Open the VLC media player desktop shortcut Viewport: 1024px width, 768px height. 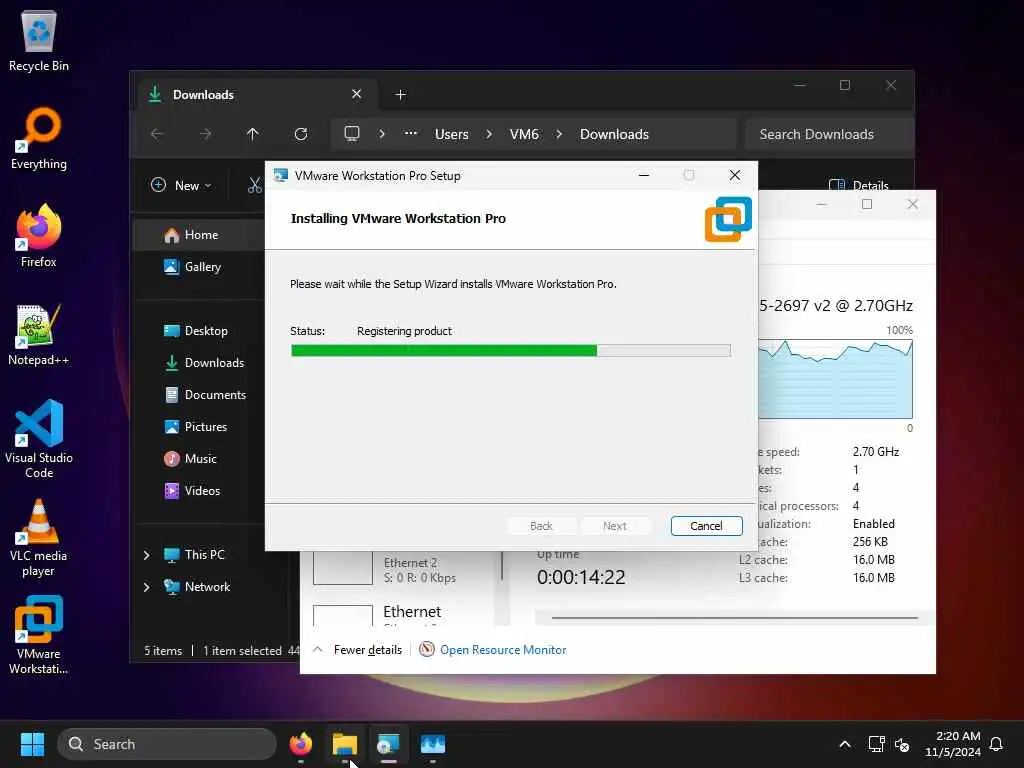click(39, 538)
